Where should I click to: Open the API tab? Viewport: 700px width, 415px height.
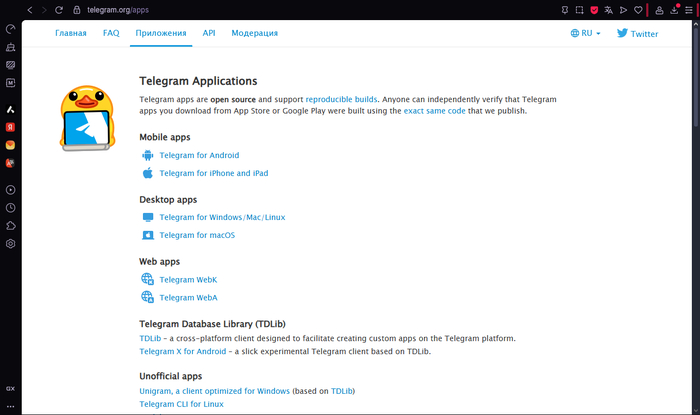[x=209, y=33]
